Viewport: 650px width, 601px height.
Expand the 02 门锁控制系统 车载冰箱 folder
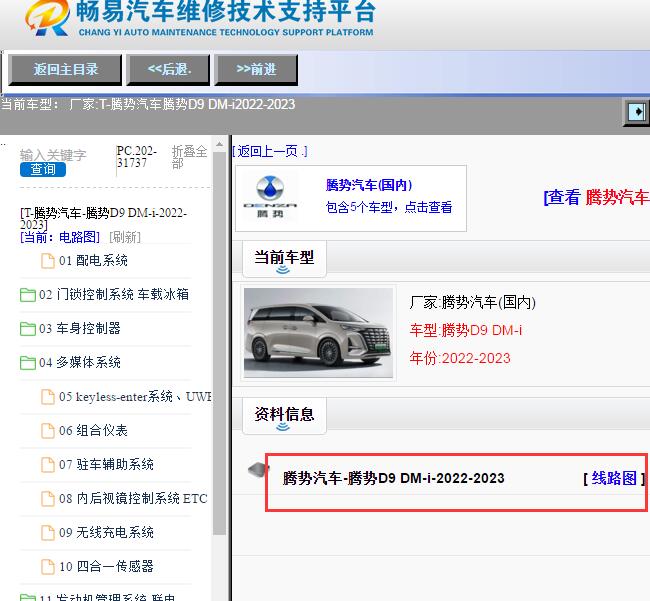click(x=28, y=295)
